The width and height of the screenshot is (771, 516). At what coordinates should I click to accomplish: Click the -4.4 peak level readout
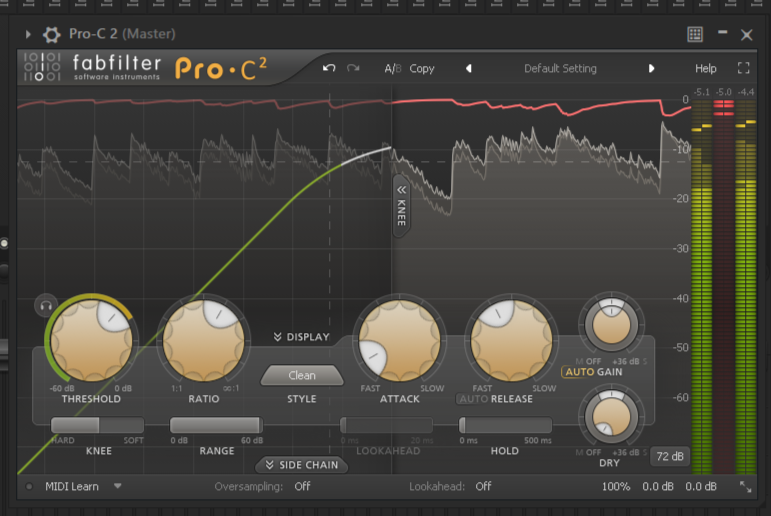coord(746,92)
